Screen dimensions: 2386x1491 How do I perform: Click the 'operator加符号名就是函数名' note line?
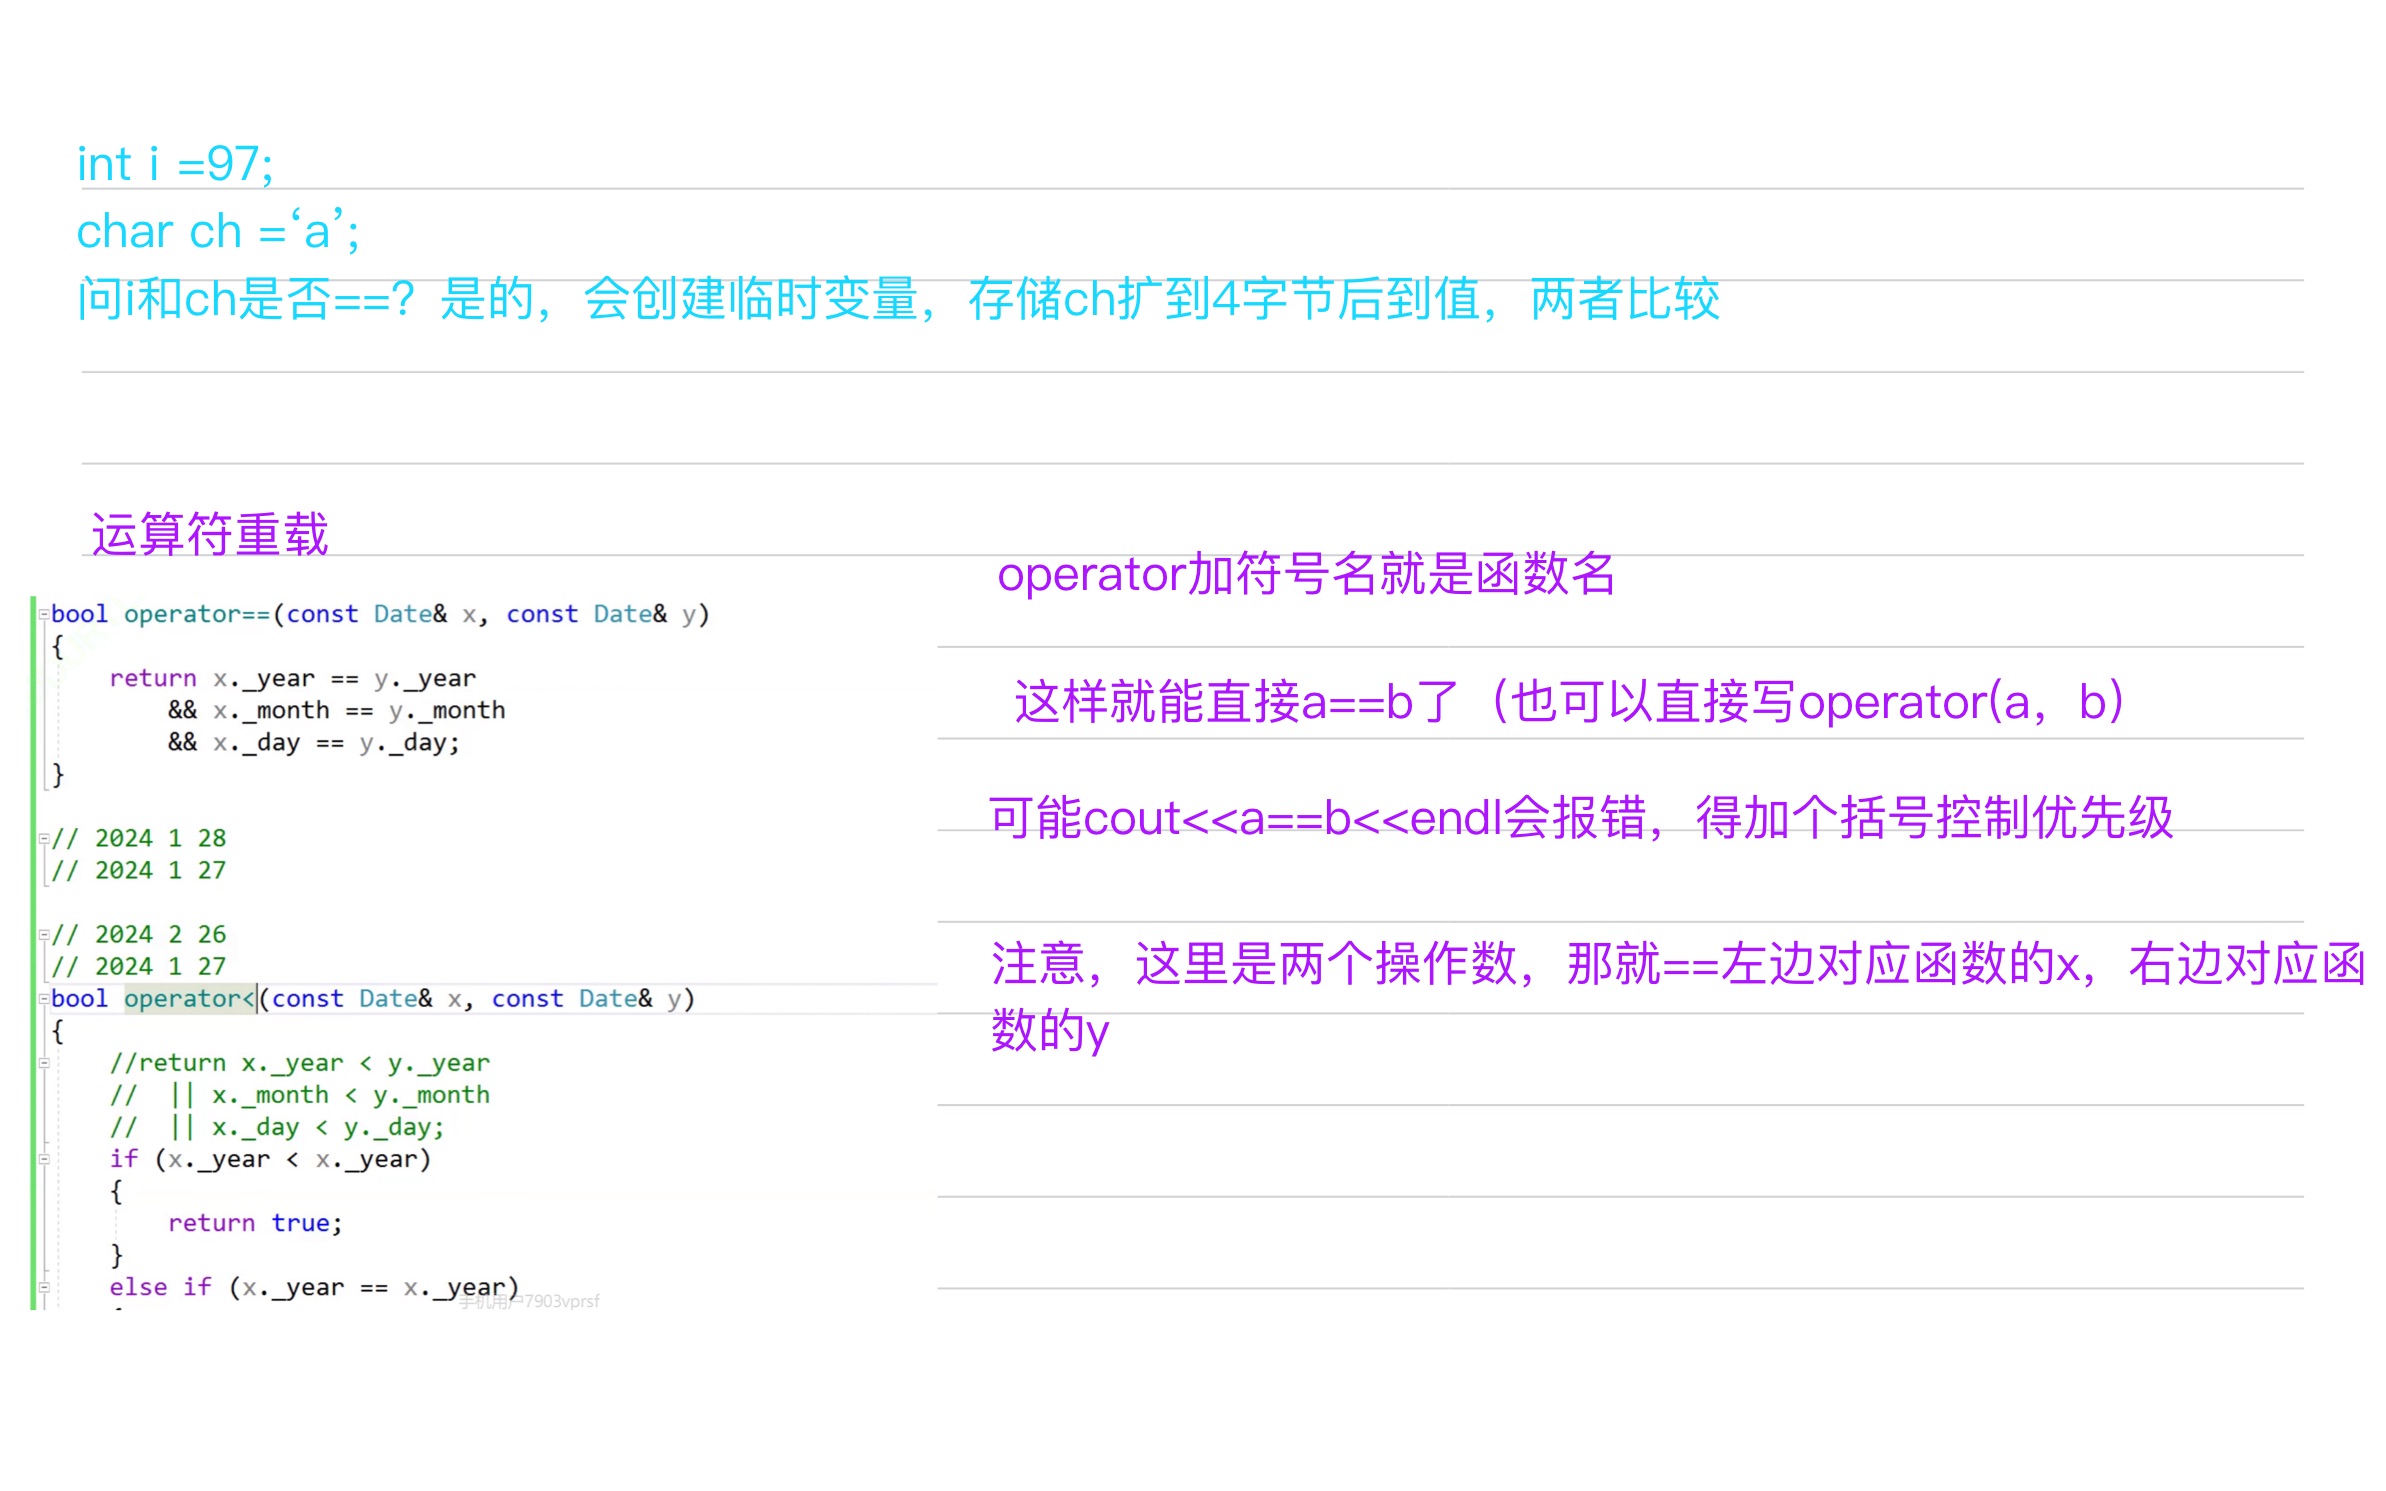(x=1305, y=574)
